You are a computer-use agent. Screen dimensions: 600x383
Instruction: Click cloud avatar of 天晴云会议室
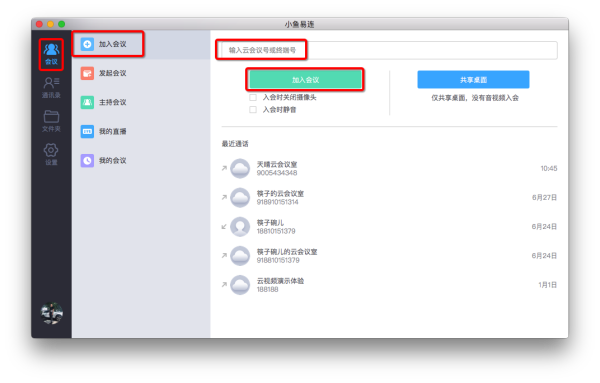point(240,168)
